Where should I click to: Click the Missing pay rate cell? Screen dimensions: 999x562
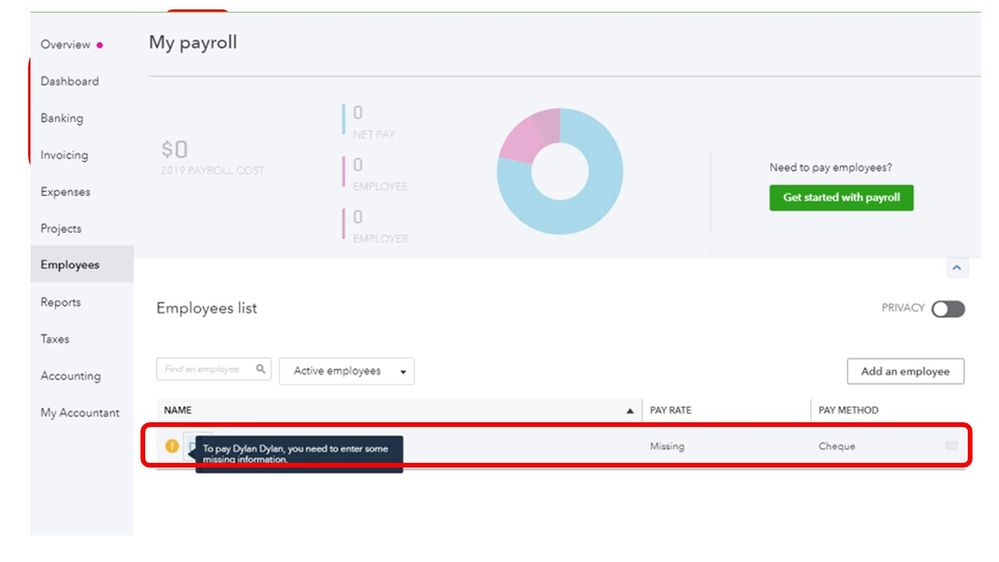click(x=667, y=446)
